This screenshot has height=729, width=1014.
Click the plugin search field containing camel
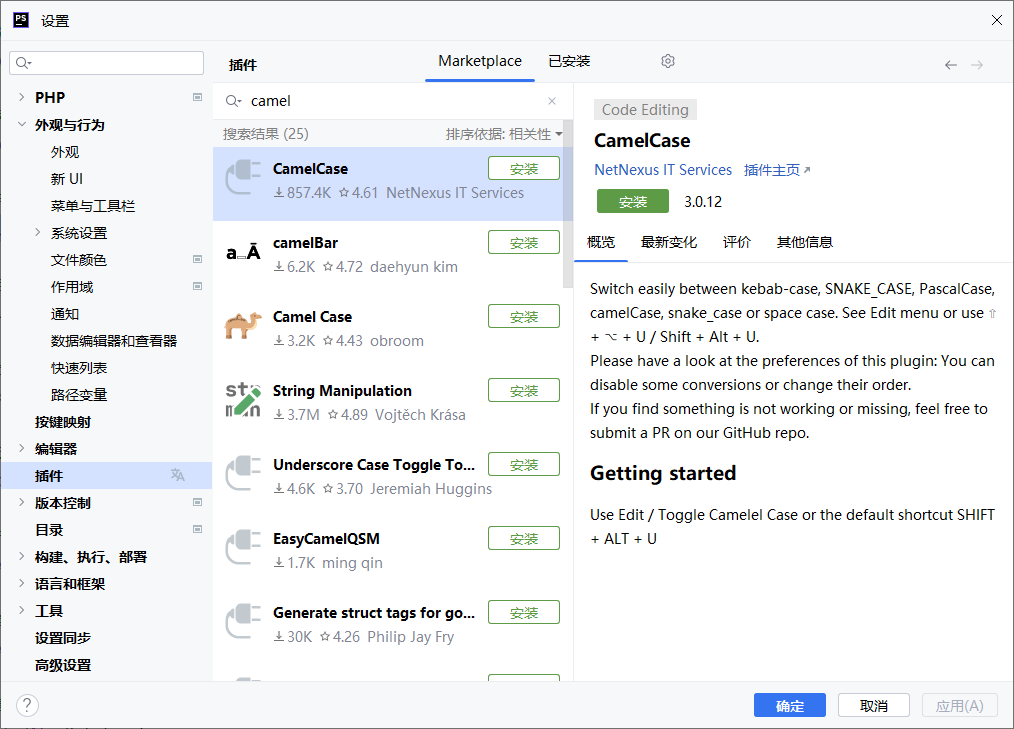pos(390,101)
